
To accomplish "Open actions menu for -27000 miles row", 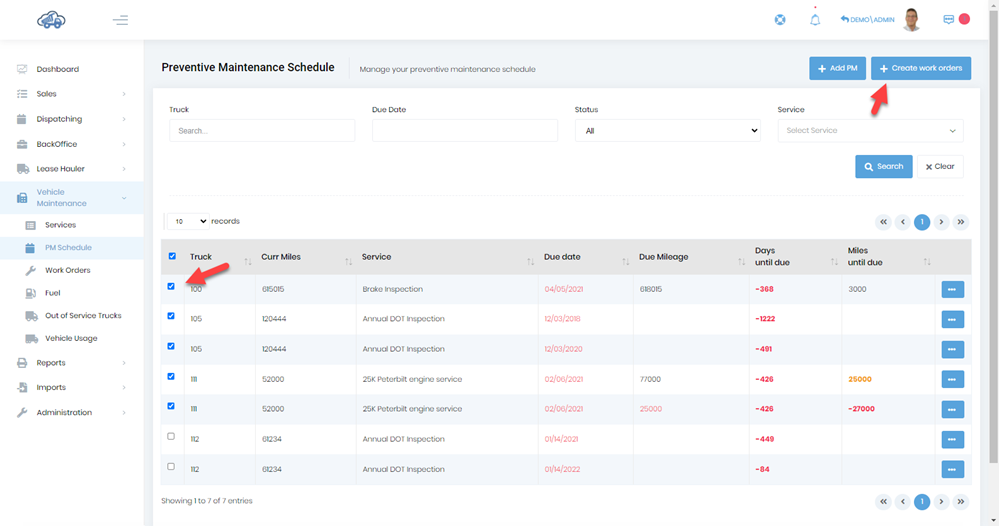I will [952, 409].
